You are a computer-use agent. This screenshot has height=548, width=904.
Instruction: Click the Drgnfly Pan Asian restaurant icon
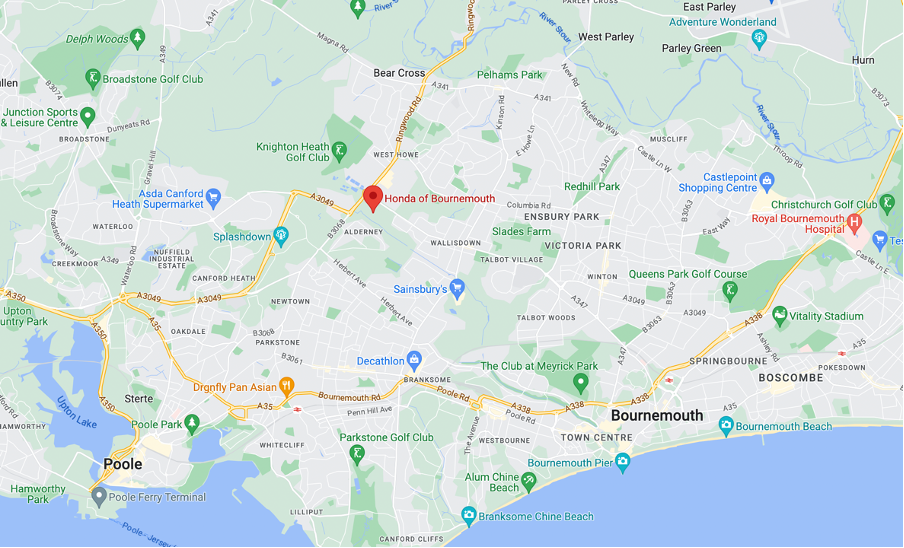pyautogui.click(x=287, y=387)
